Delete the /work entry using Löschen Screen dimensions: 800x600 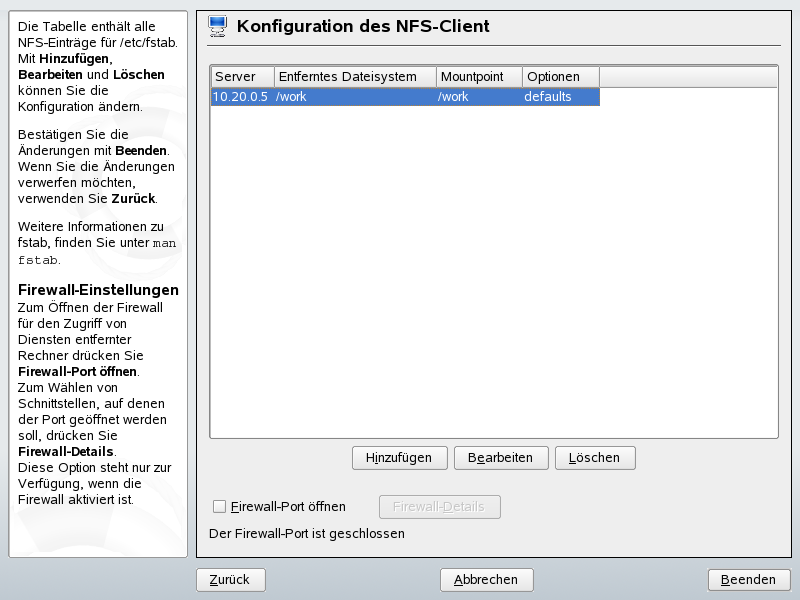click(594, 457)
